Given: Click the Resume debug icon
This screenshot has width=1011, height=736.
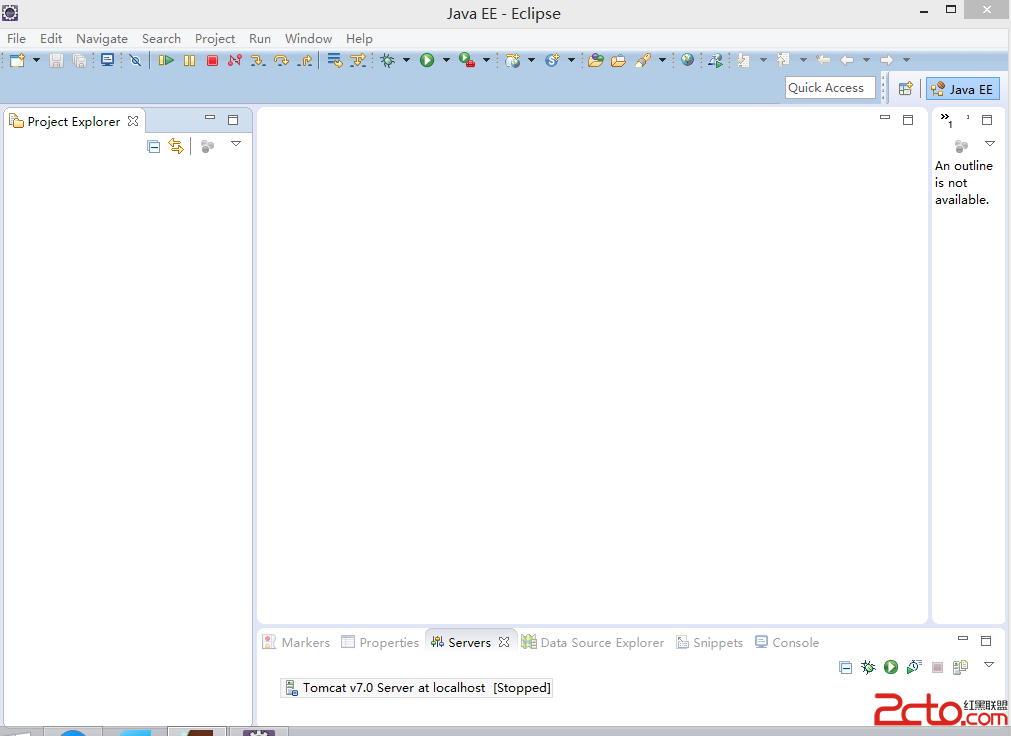Looking at the screenshot, I should pos(166,60).
